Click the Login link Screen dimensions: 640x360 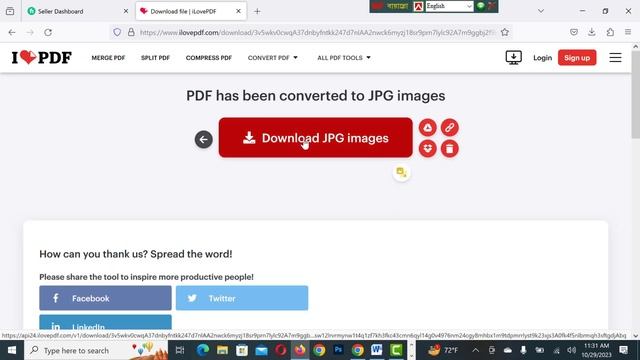click(542, 58)
